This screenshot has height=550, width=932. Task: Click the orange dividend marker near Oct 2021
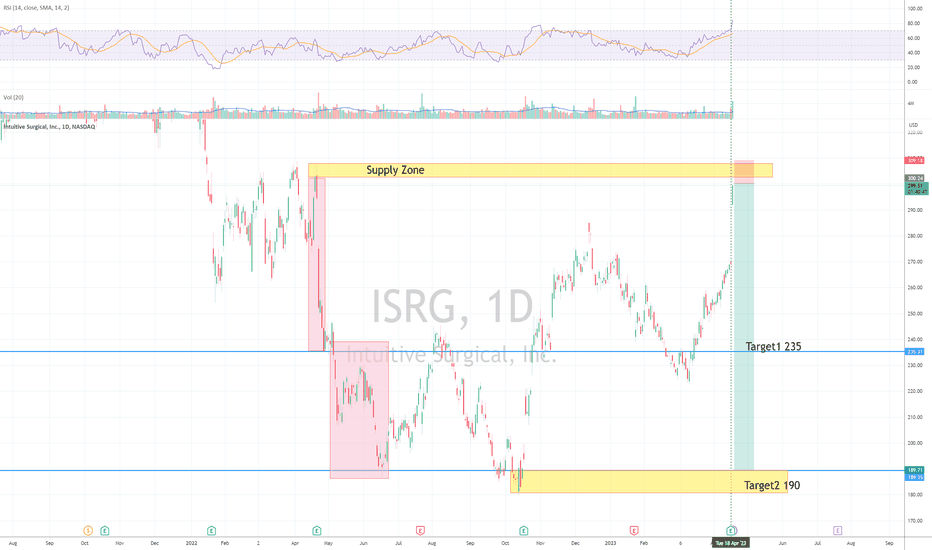(x=88, y=530)
